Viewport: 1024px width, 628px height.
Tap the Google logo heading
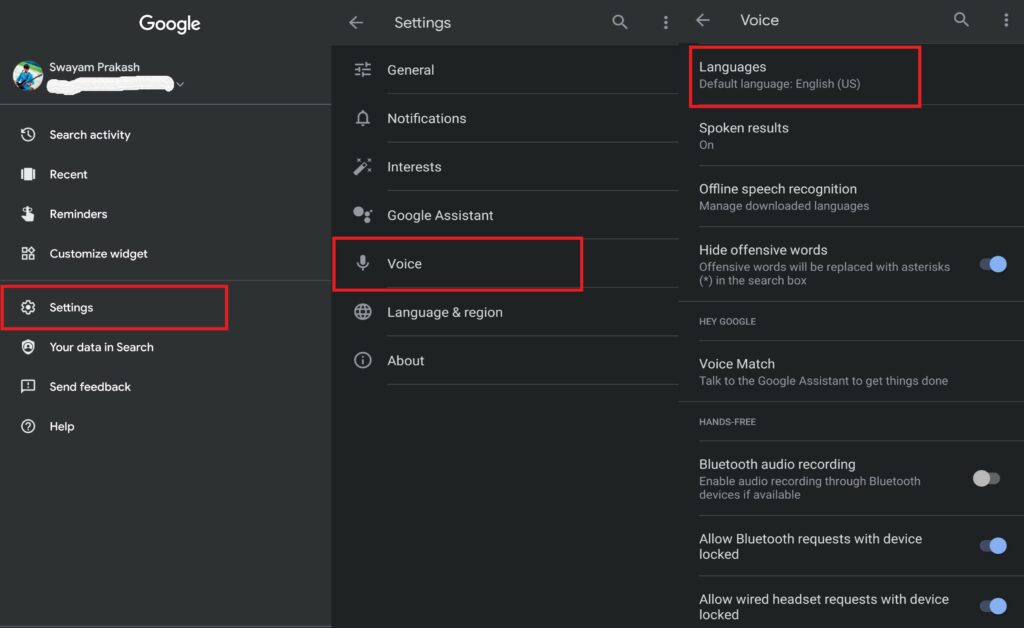pos(169,24)
